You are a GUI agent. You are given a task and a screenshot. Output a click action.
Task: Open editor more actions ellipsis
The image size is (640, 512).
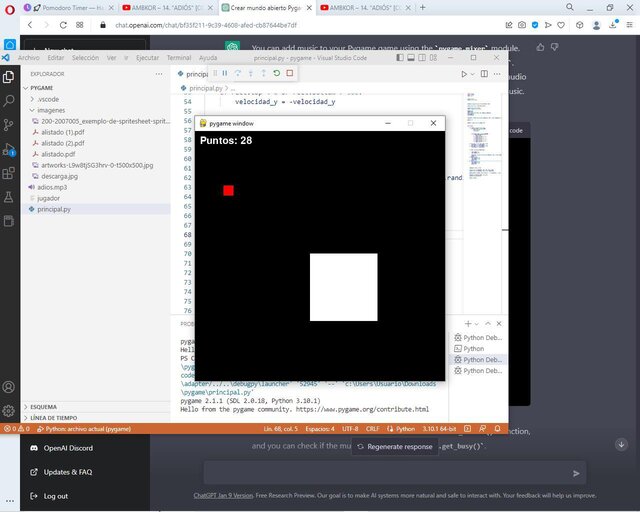point(497,74)
